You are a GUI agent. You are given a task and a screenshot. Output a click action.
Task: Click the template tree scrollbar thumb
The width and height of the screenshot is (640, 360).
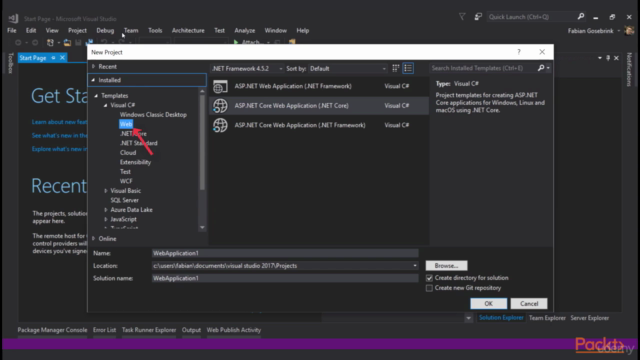[202, 142]
